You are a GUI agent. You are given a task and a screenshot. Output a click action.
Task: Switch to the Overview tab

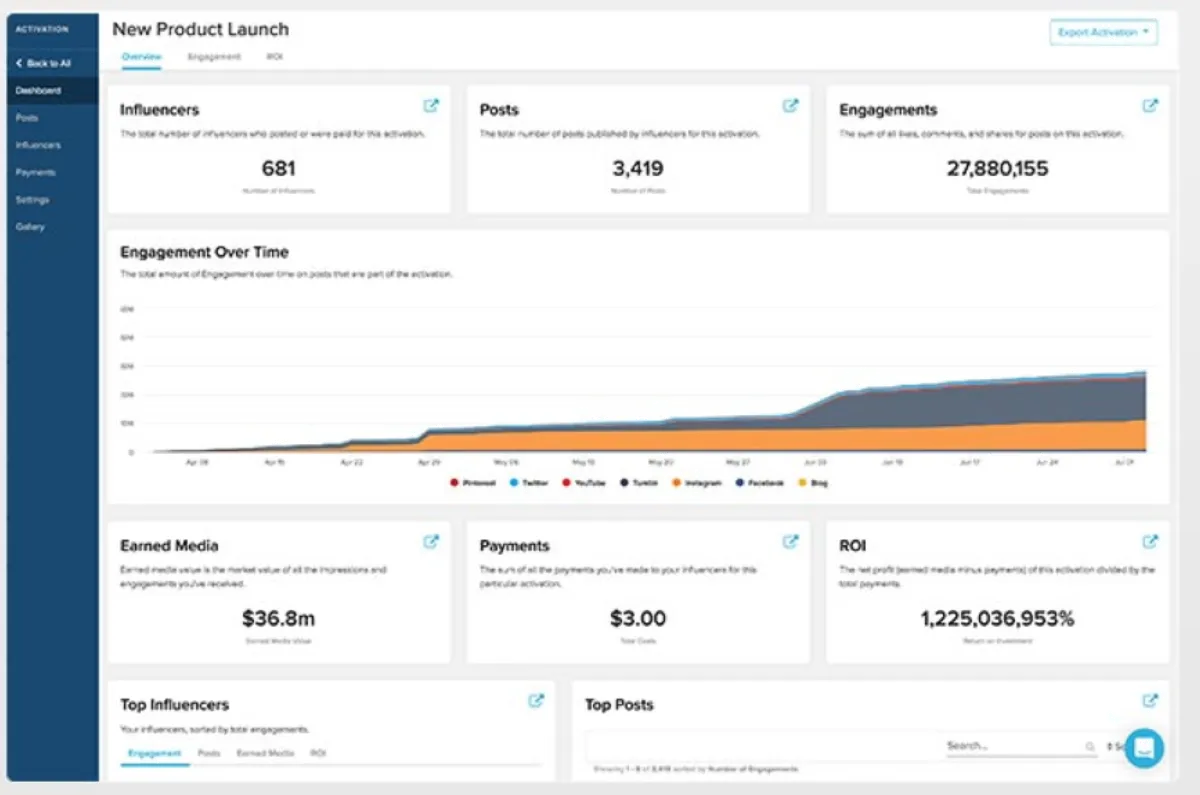pos(141,57)
